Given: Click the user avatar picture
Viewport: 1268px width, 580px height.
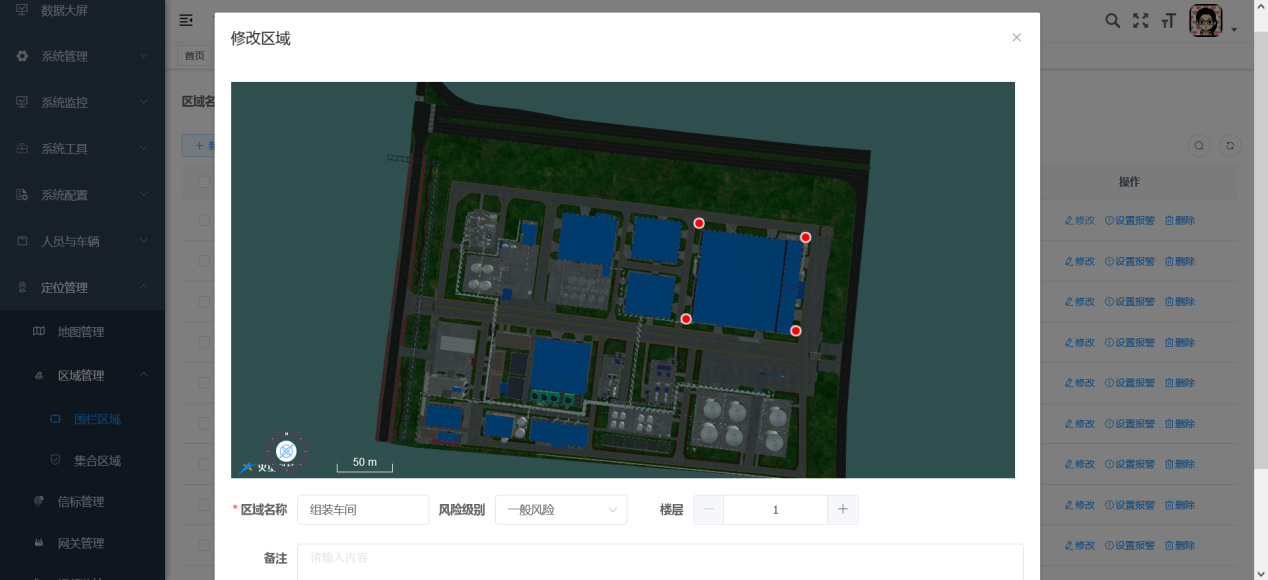Looking at the screenshot, I should (x=1205, y=20).
